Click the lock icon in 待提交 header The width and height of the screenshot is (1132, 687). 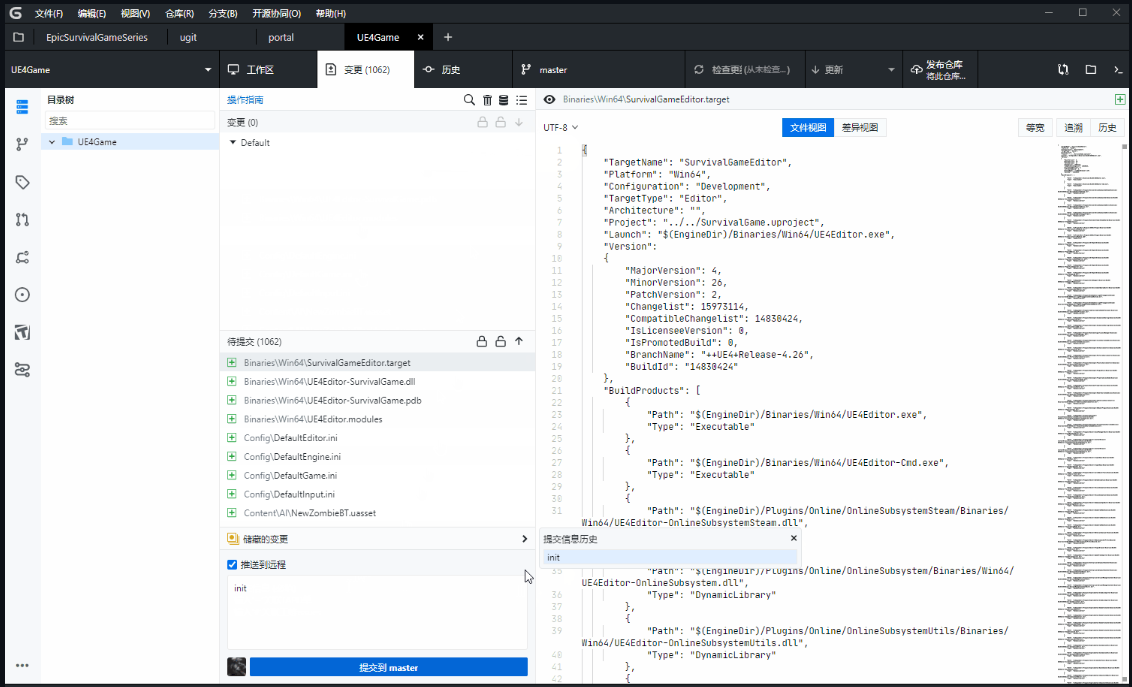coord(482,341)
